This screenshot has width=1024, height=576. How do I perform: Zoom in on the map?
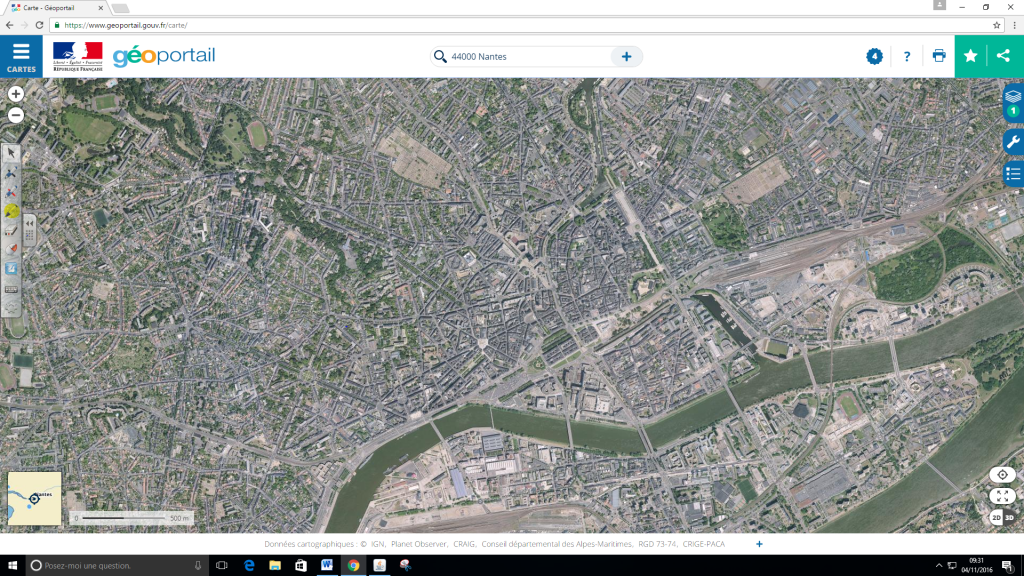[x=16, y=94]
